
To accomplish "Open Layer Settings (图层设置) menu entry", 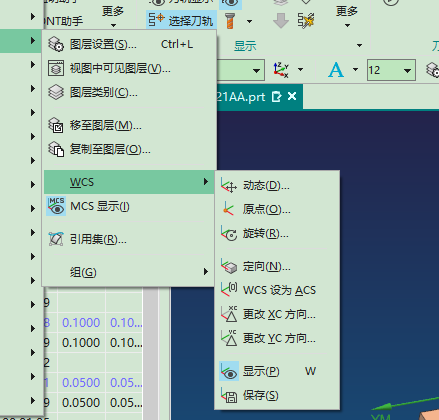I will pos(129,44).
